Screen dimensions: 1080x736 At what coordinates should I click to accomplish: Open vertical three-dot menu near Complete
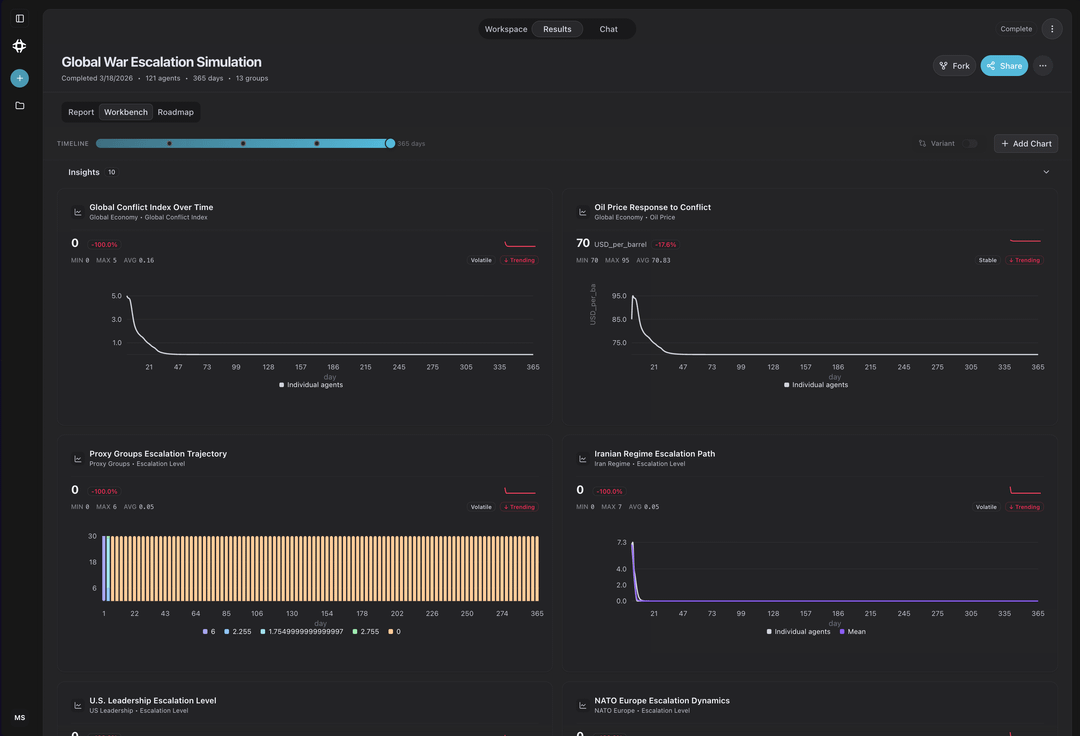[1051, 29]
